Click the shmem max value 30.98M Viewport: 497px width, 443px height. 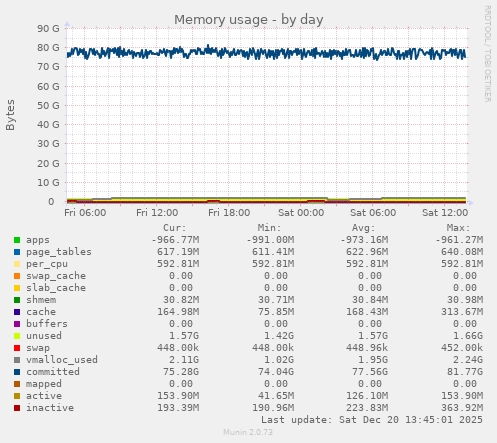tap(465, 300)
